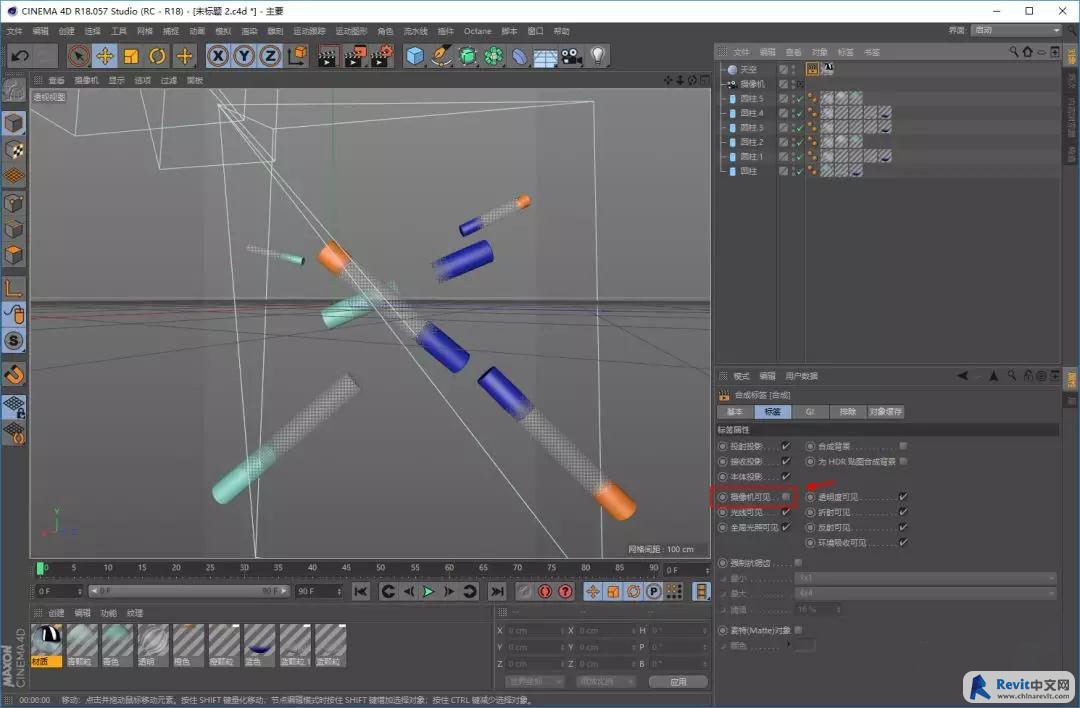Image resolution: width=1080 pixels, height=708 pixels.
Task: Toggle the Y axis lock
Action: [244, 56]
